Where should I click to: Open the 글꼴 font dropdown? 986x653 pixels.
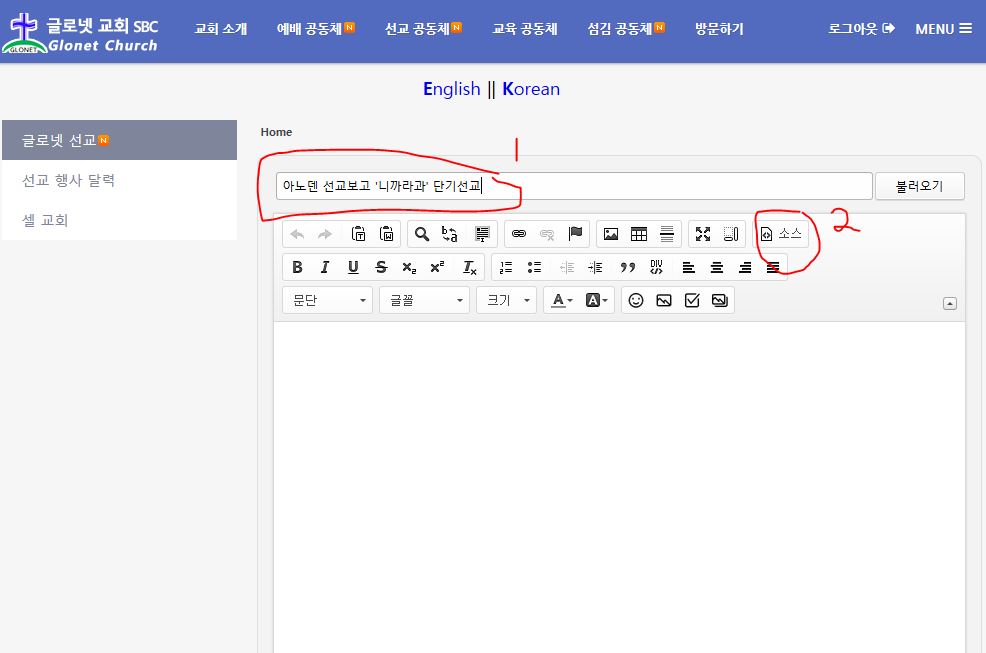pos(424,300)
